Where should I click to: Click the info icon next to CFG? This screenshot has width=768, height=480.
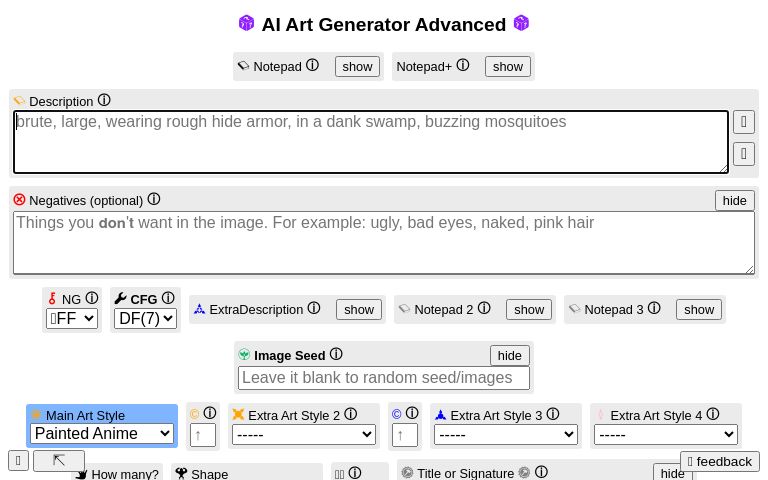click(x=168, y=299)
